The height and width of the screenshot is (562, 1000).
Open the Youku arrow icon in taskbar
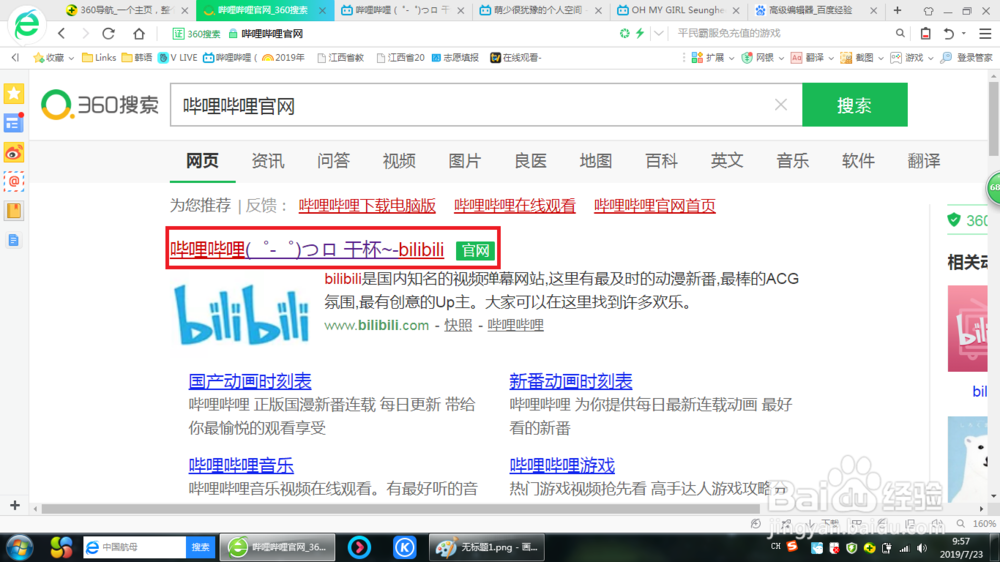point(359,547)
